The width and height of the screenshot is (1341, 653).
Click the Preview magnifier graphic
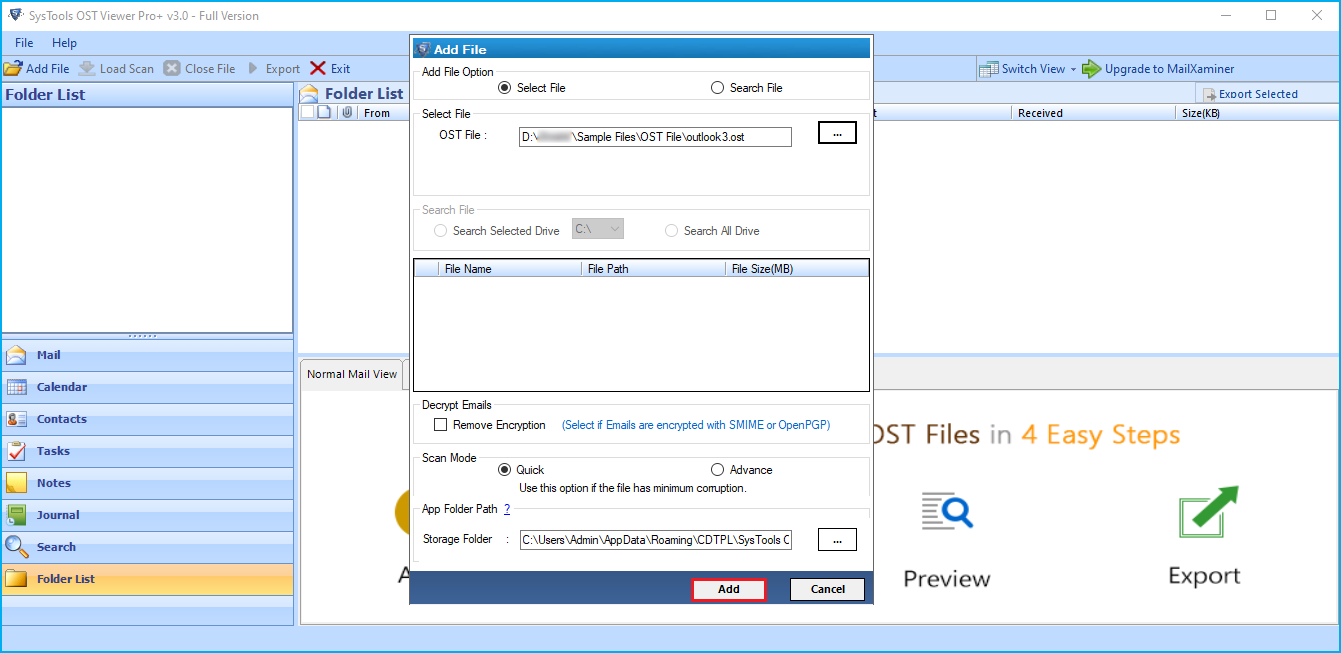click(x=947, y=511)
